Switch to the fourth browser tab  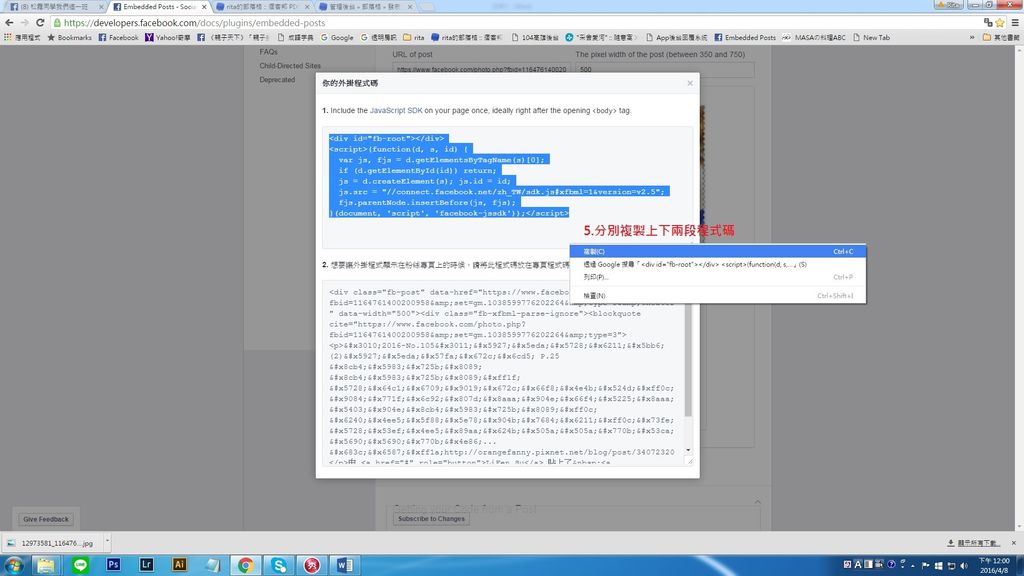(364, 7)
